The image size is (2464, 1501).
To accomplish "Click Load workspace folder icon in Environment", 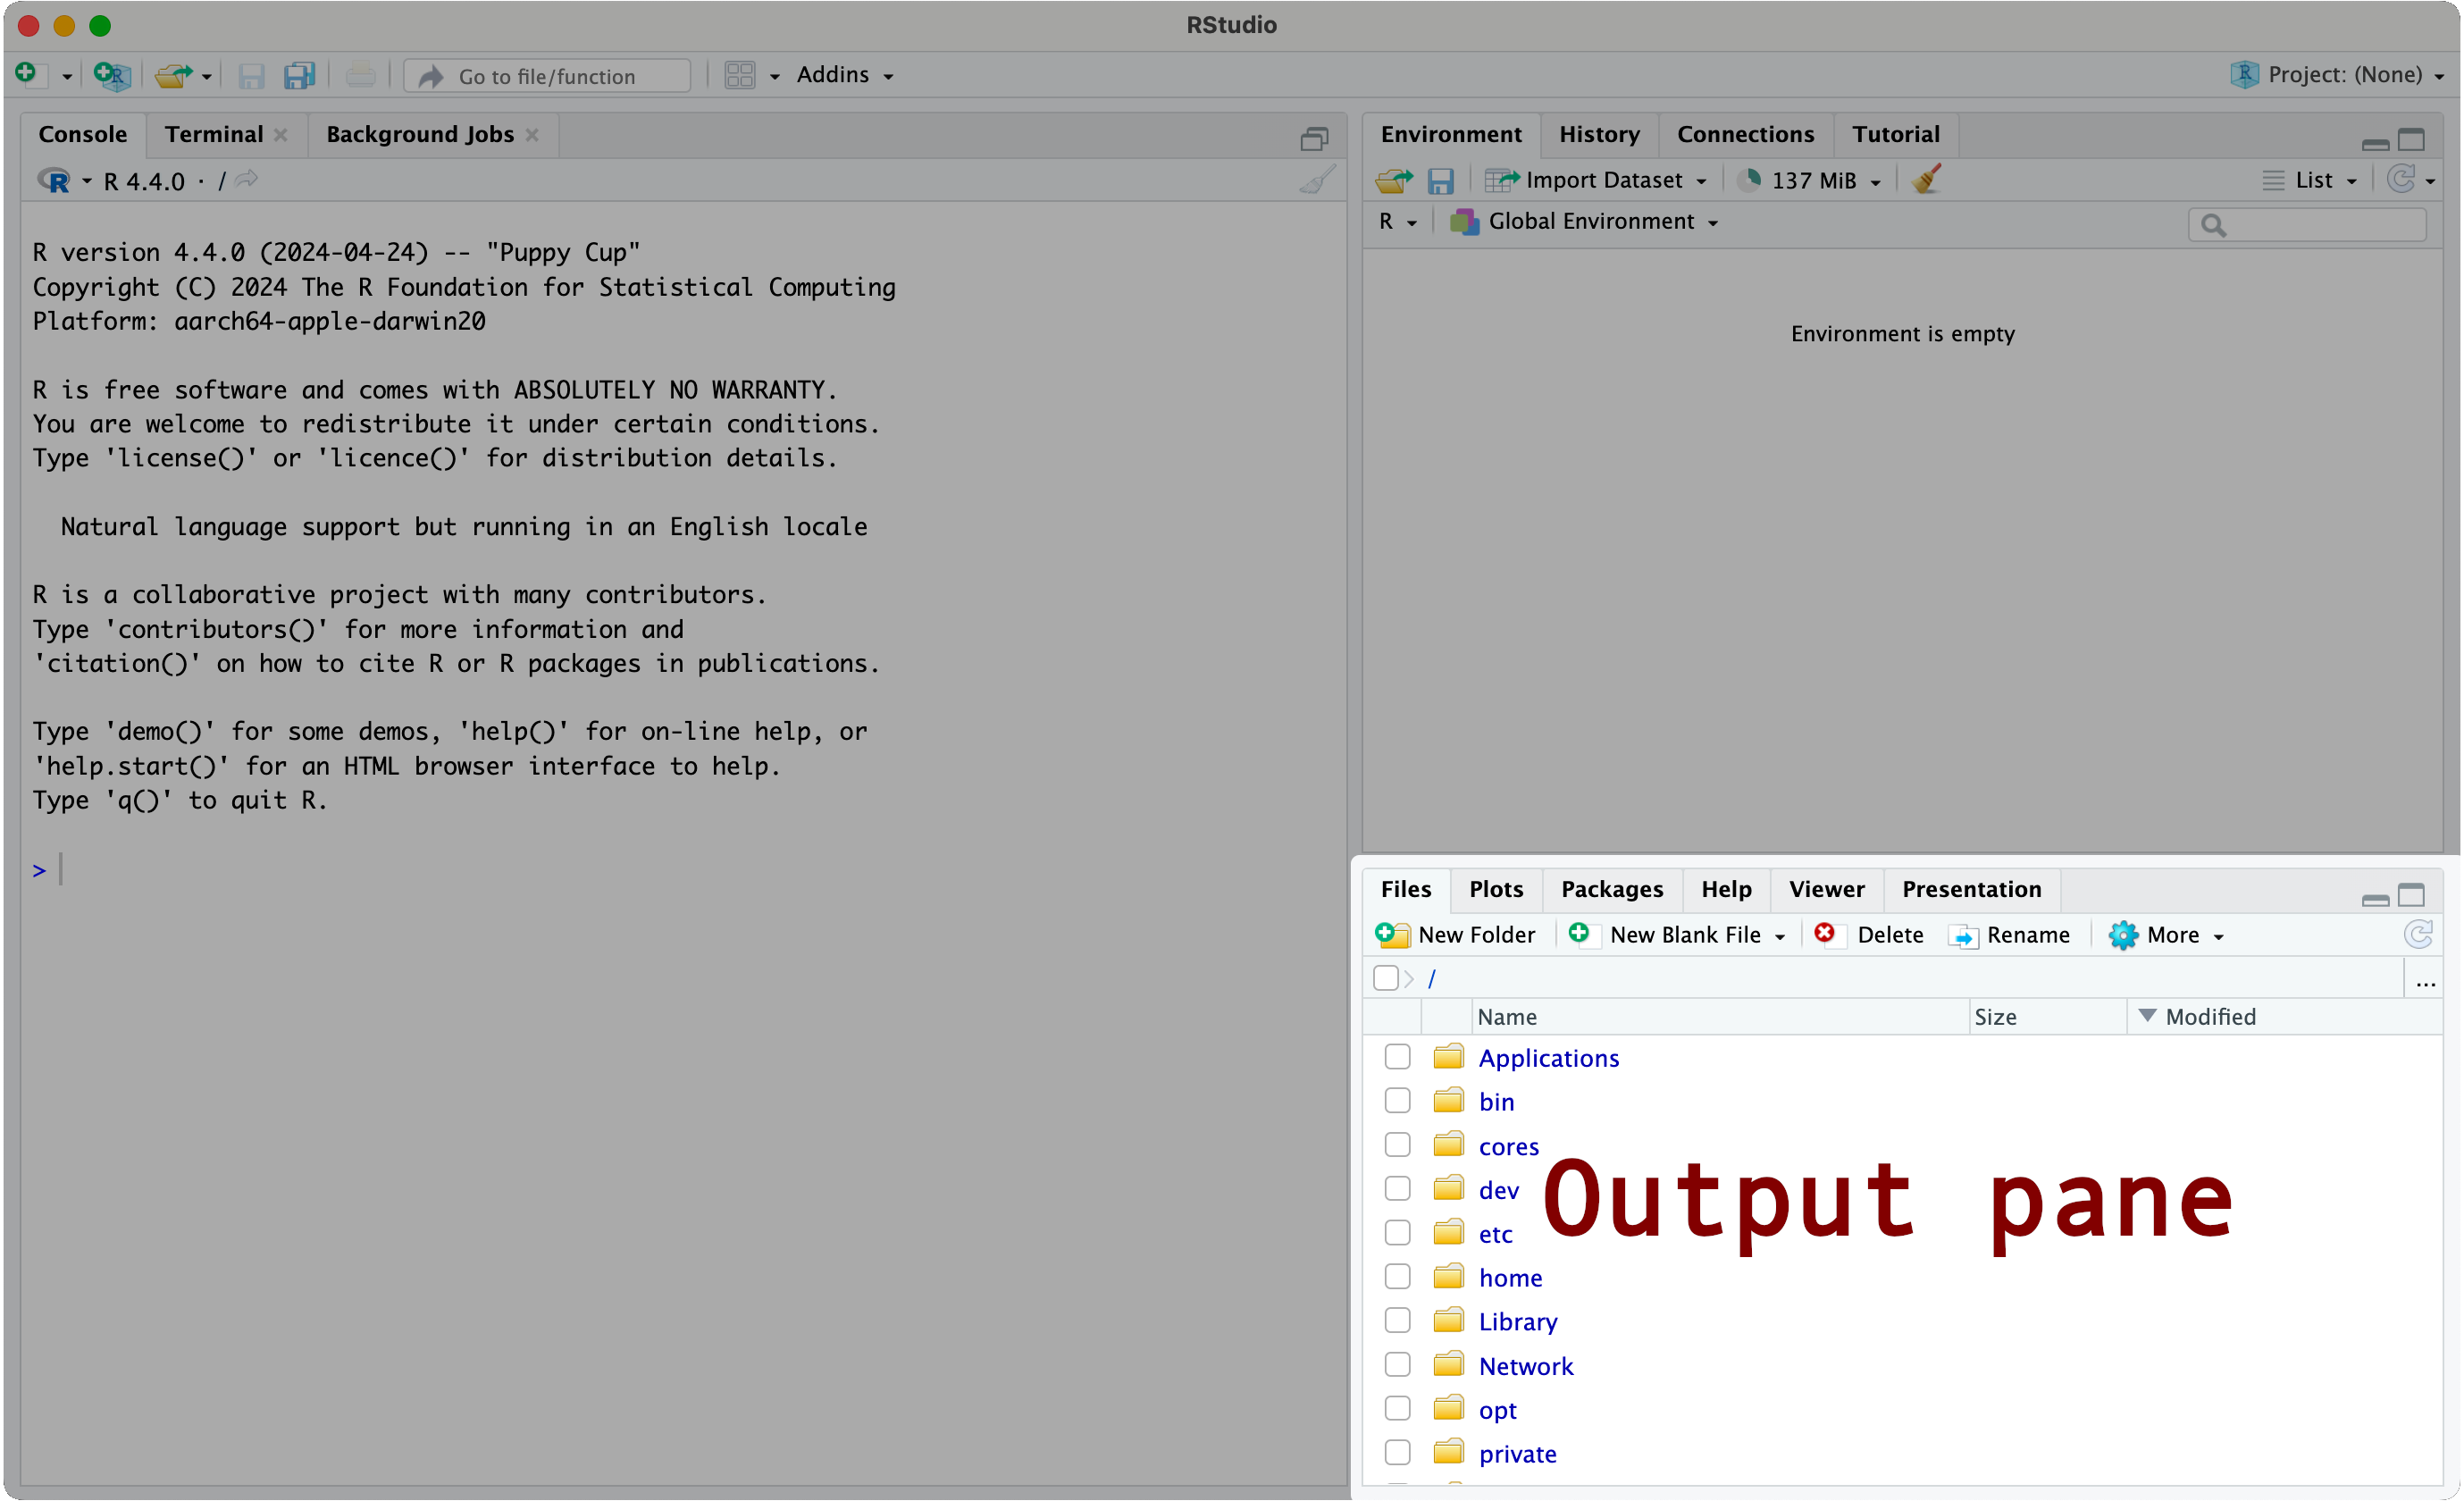I will click(1394, 181).
